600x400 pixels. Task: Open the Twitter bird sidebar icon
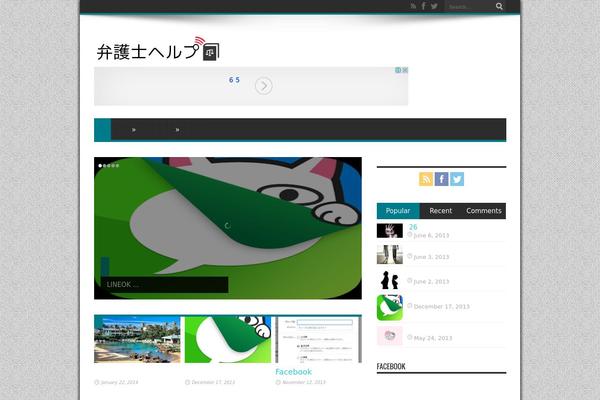coord(457,179)
